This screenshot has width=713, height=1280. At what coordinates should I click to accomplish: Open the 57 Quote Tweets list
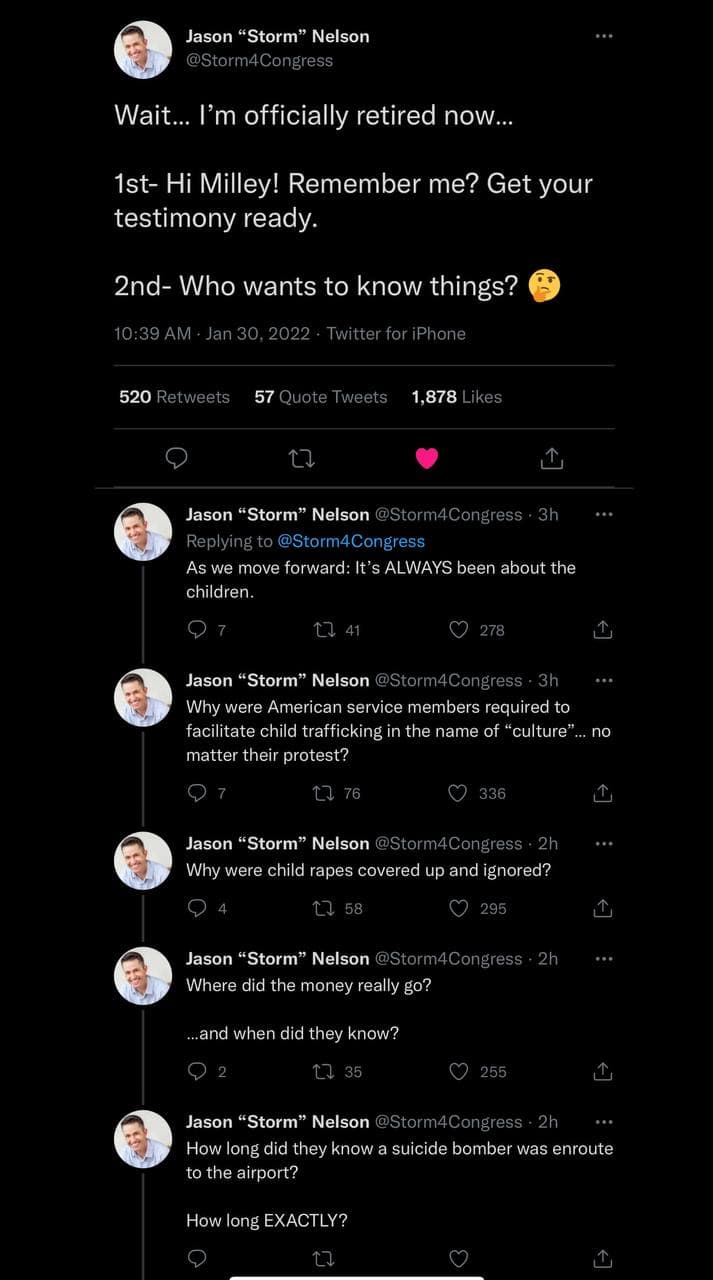click(320, 397)
